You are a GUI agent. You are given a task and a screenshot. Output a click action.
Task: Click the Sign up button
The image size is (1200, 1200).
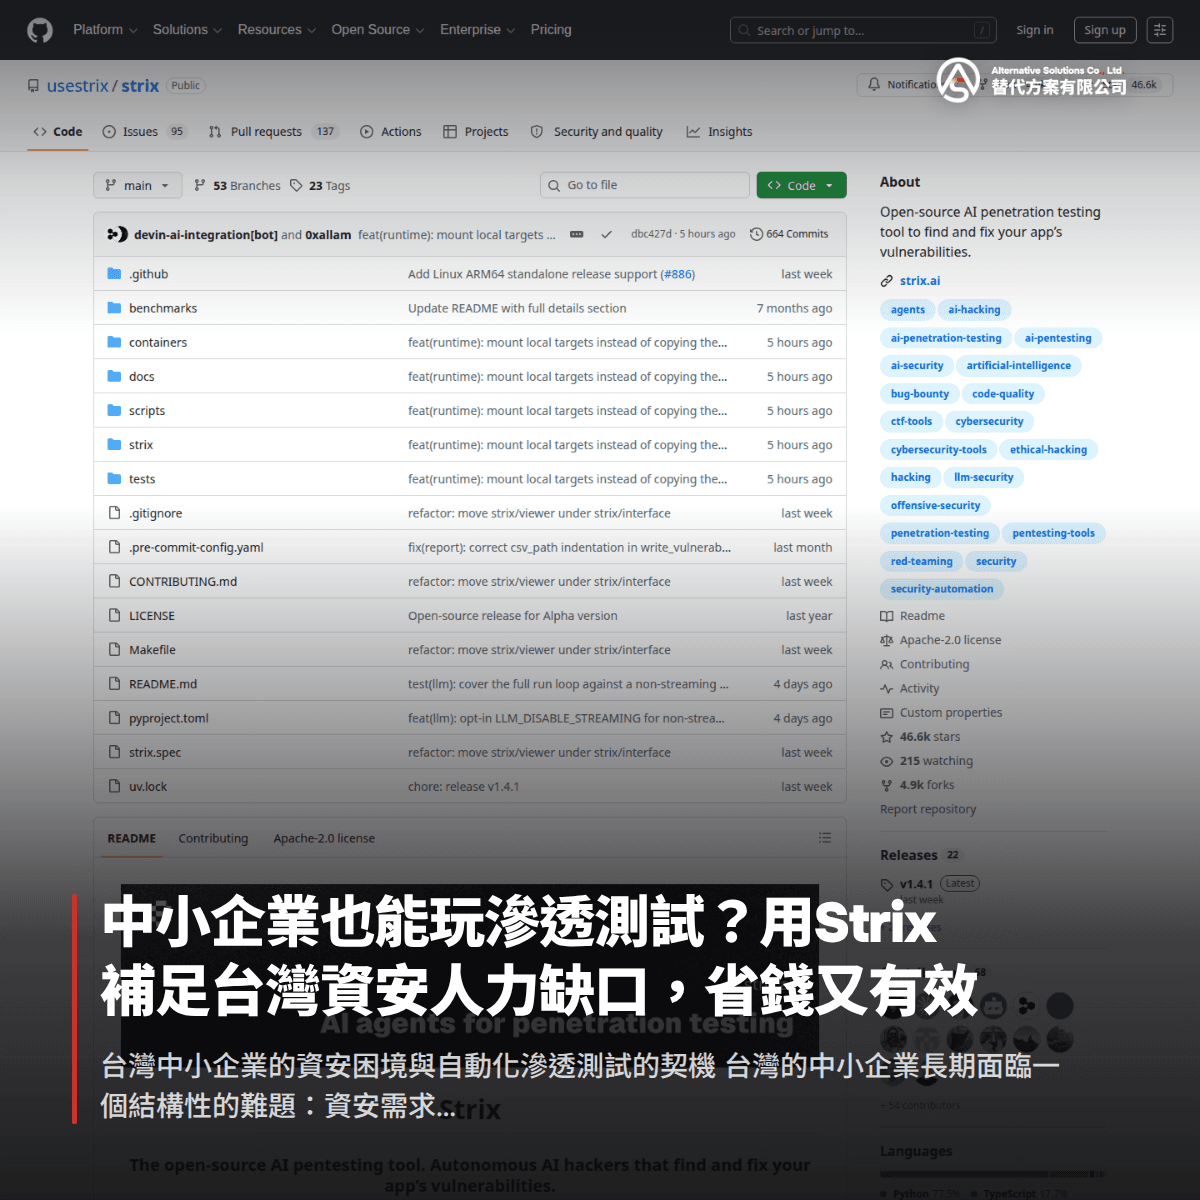(x=1105, y=30)
